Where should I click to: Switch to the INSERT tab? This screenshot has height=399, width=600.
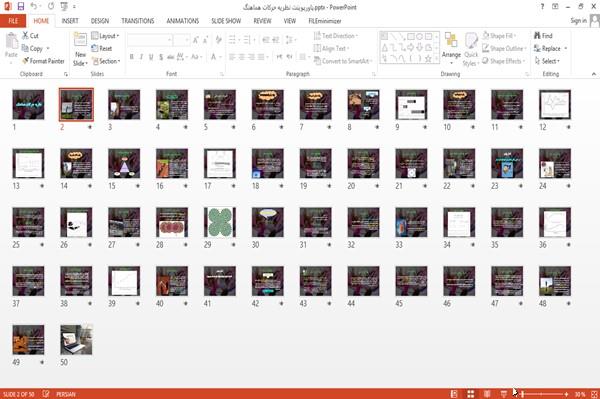70,21
